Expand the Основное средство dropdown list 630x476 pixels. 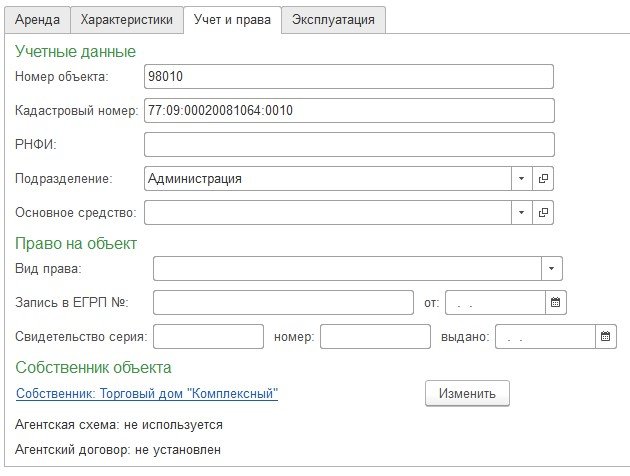[x=522, y=213]
